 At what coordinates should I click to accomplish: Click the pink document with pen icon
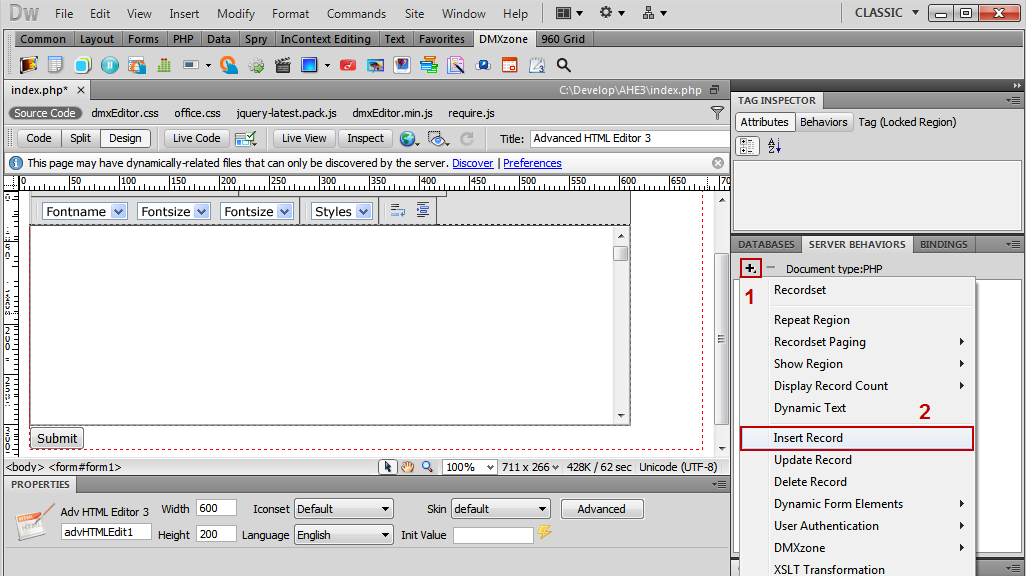coord(455,65)
